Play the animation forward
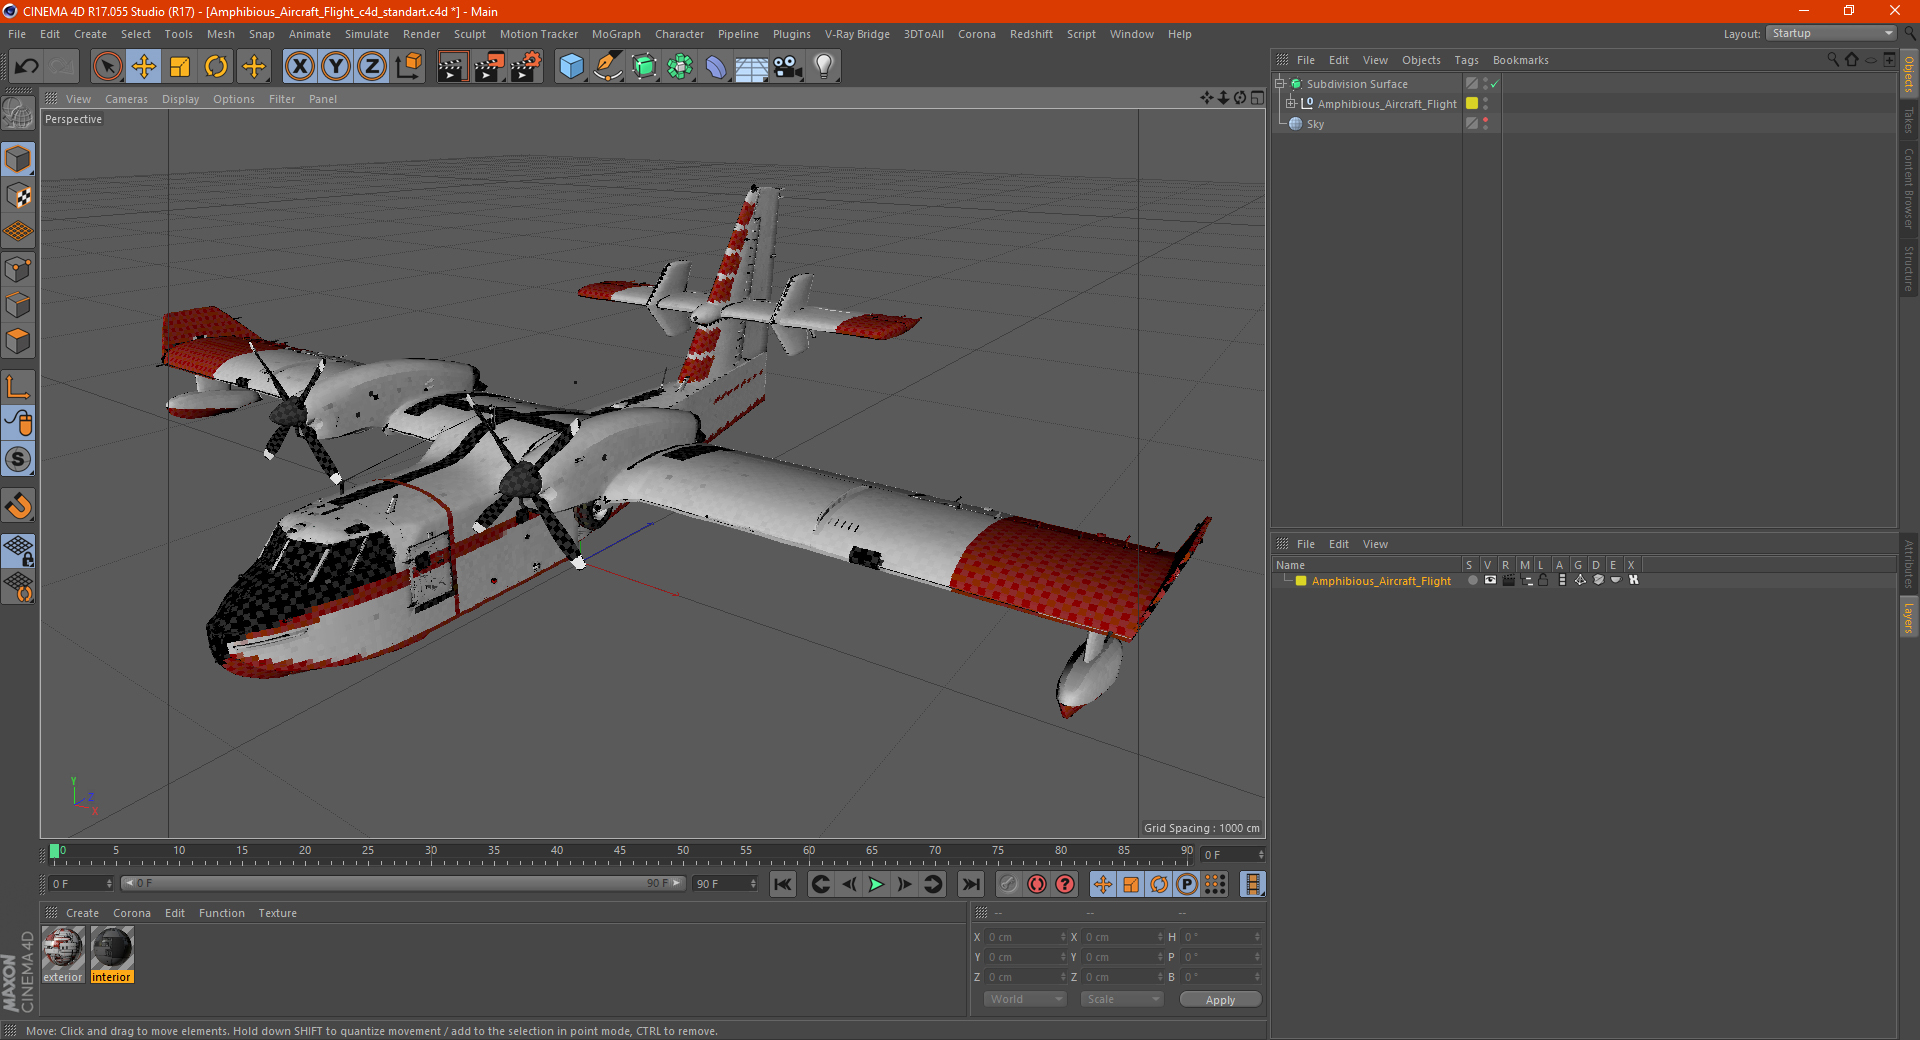 876,884
